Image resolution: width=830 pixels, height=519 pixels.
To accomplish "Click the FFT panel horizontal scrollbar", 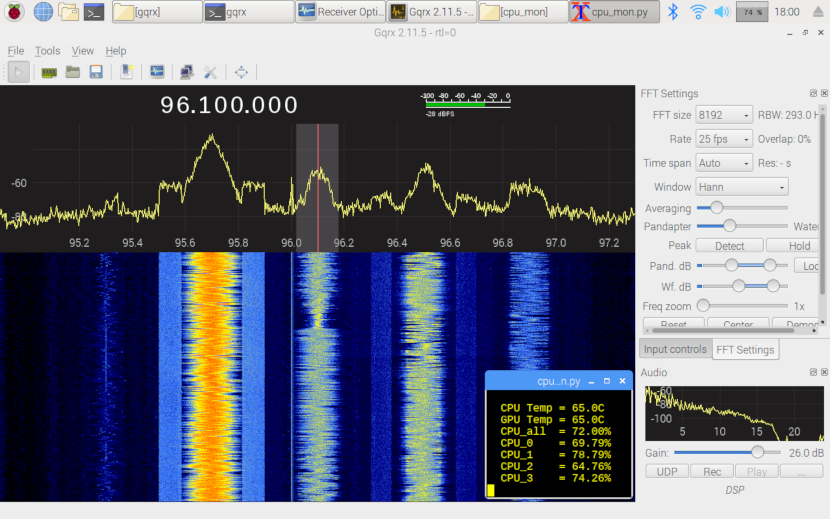I will click(x=731, y=330).
